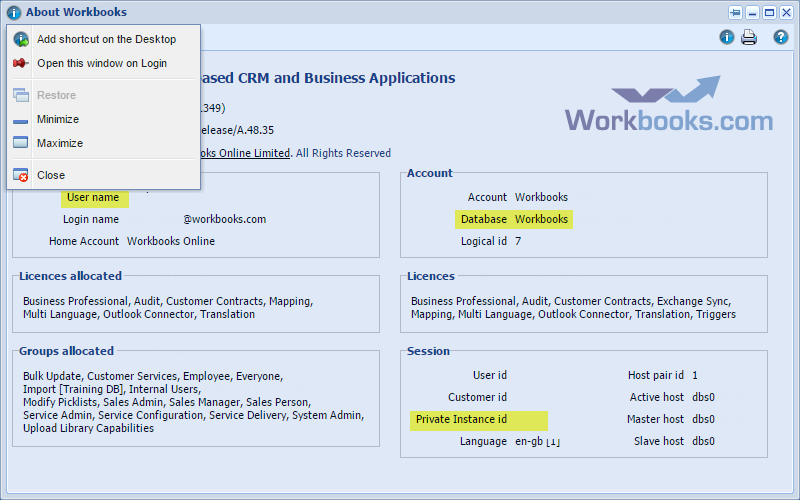Choose Close from window menu
Viewport: 800px width, 500px height.
pyautogui.click(x=51, y=175)
